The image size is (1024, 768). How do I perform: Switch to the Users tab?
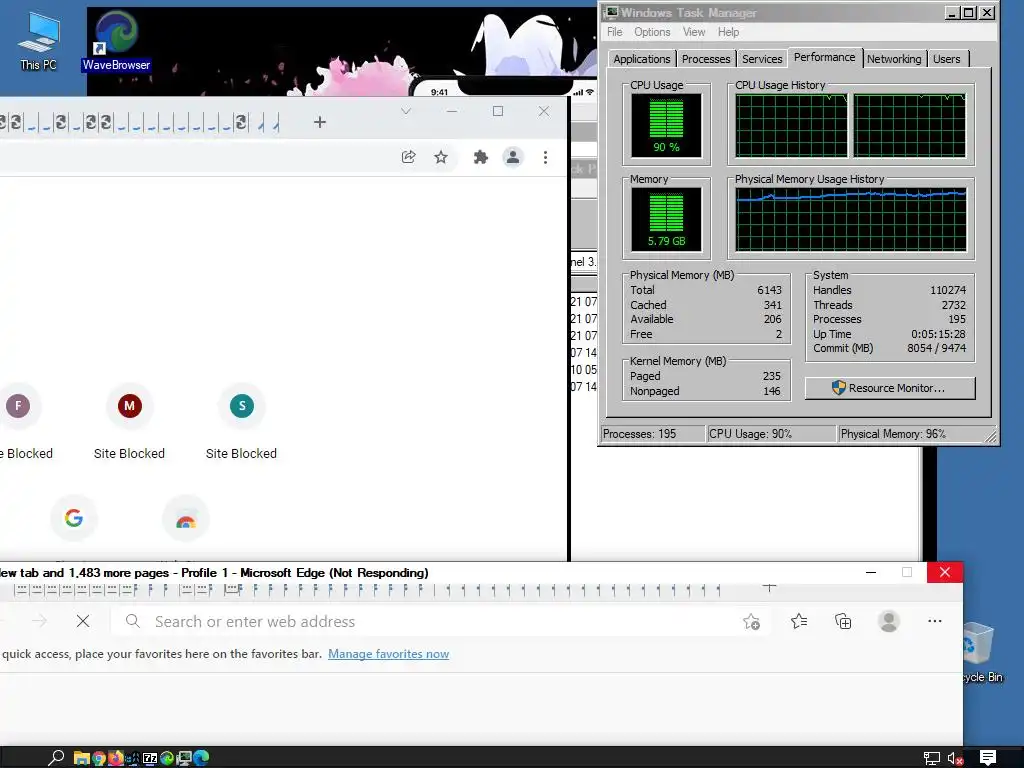tap(946, 59)
